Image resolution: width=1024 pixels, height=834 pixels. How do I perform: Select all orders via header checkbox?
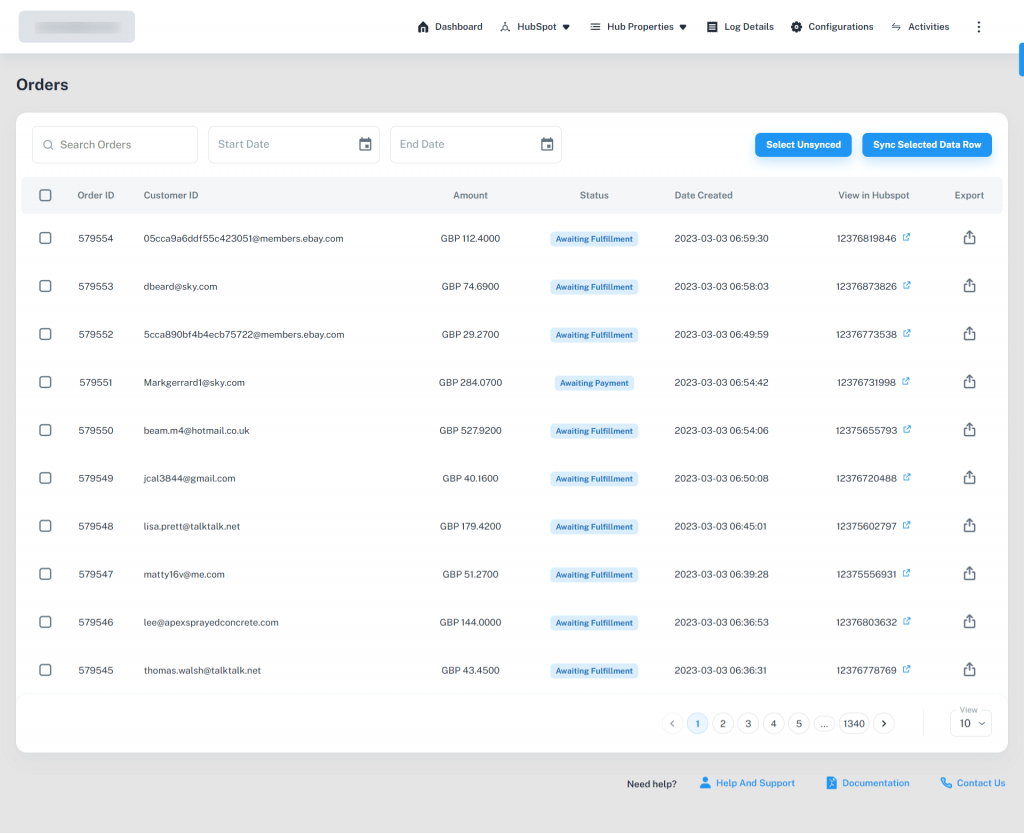coord(45,195)
